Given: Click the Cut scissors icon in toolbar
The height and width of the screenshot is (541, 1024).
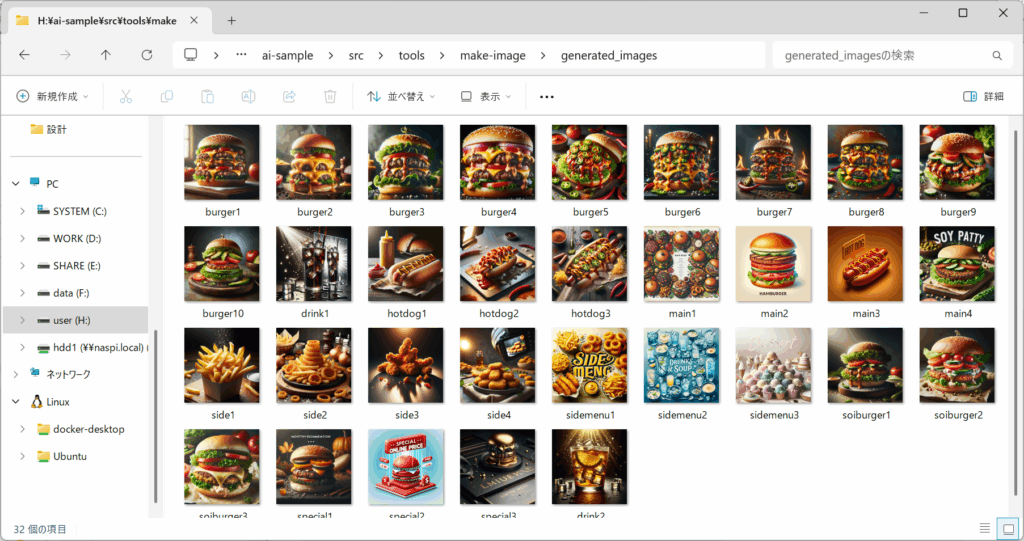Looking at the screenshot, I should [126, 96].
